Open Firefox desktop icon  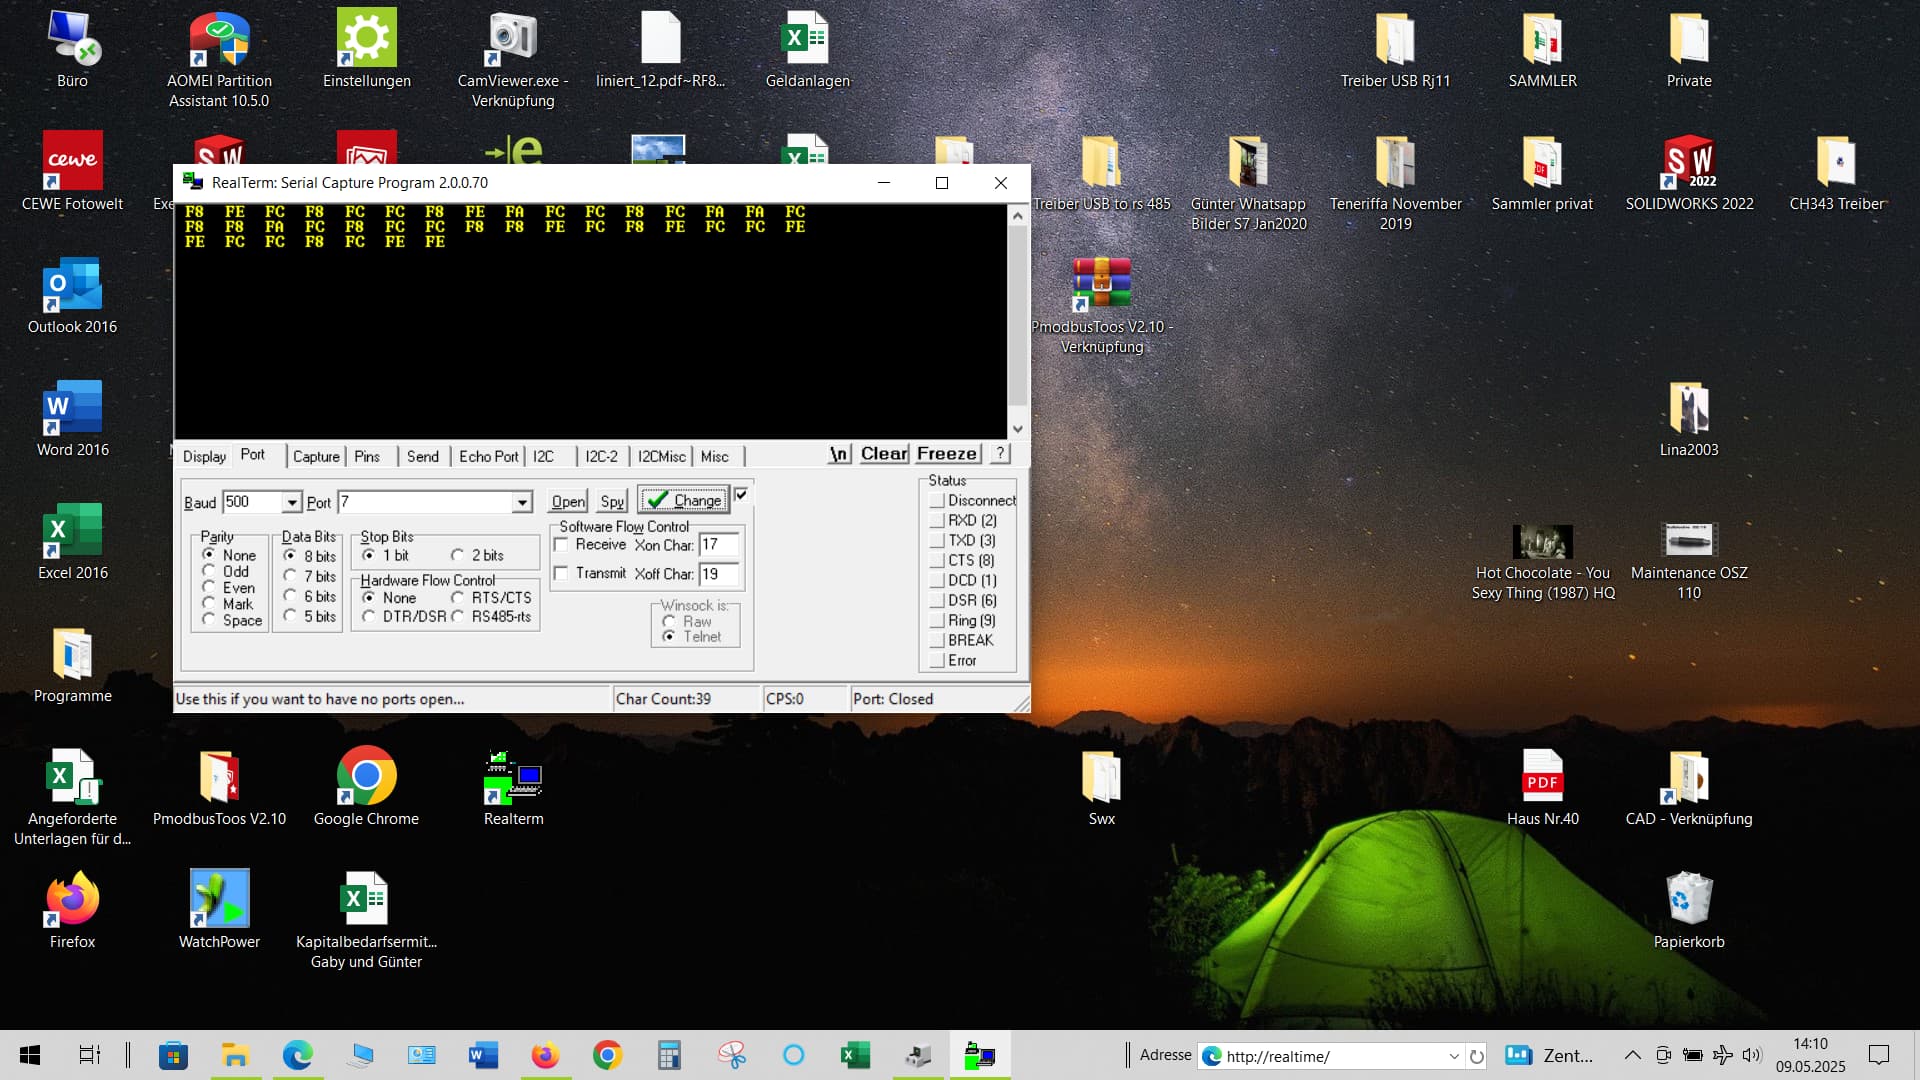click(x=72, y=910)
